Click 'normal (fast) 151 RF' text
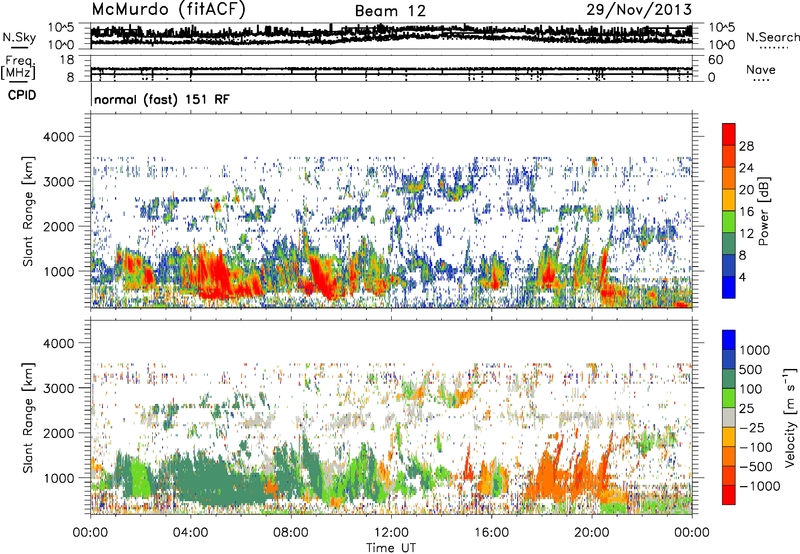The height and width of the screenshot is (554, 800). pyautogui.click(x=162, y=99)
